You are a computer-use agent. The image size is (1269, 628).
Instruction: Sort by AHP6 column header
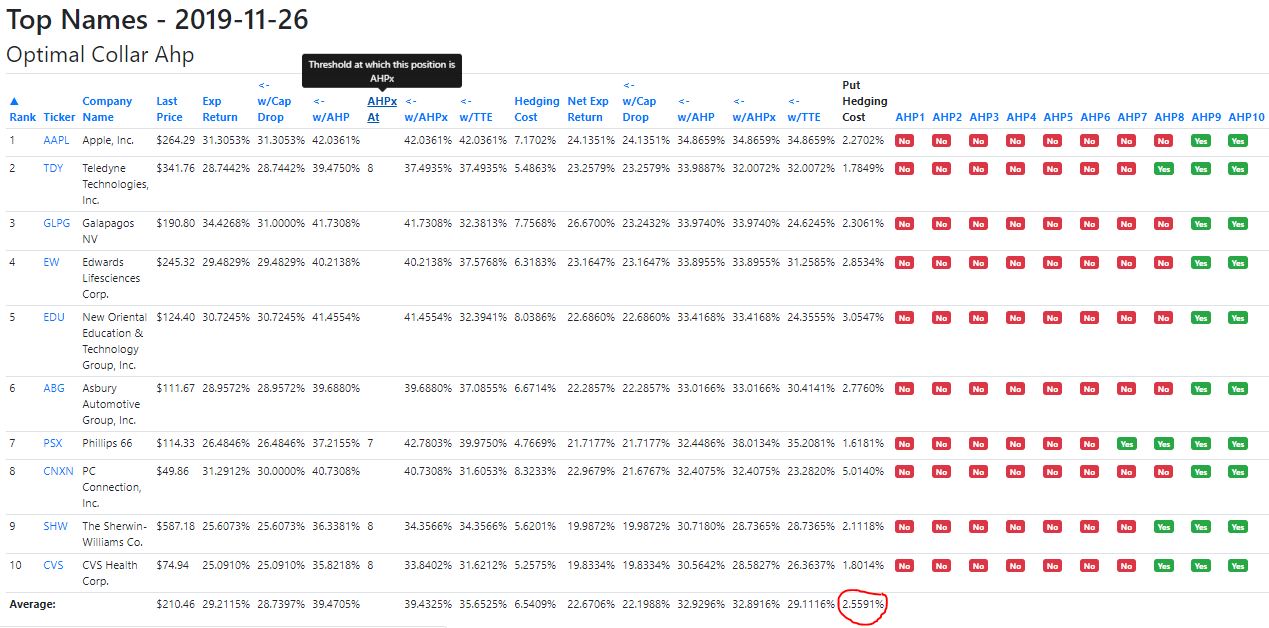tap(1095, 117)
